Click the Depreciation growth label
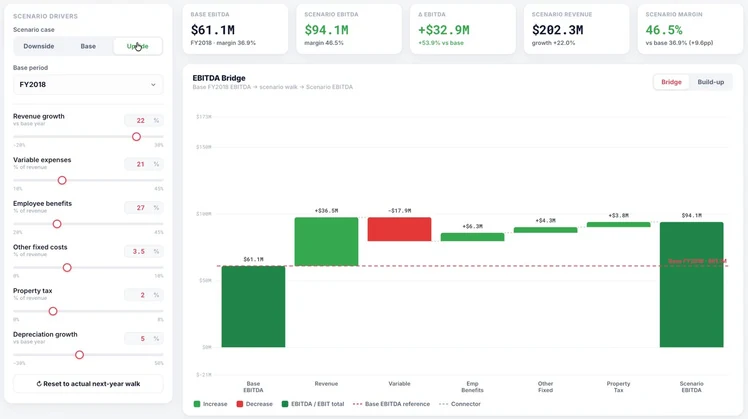This screenshot has height=419, width=748. coord(45,335)
